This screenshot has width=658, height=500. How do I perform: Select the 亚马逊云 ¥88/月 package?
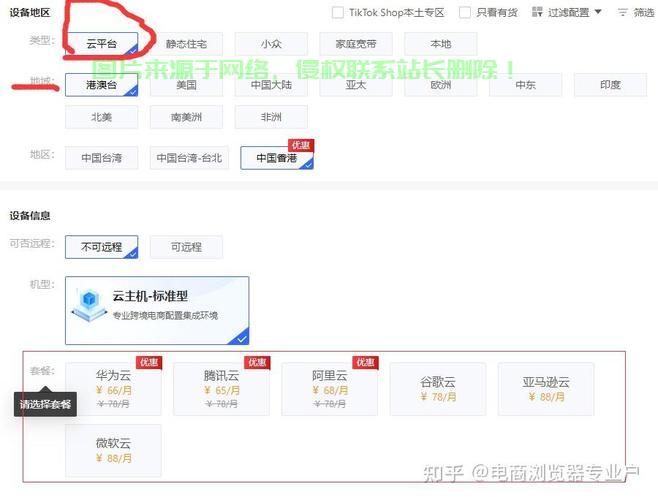coord(546,389)
